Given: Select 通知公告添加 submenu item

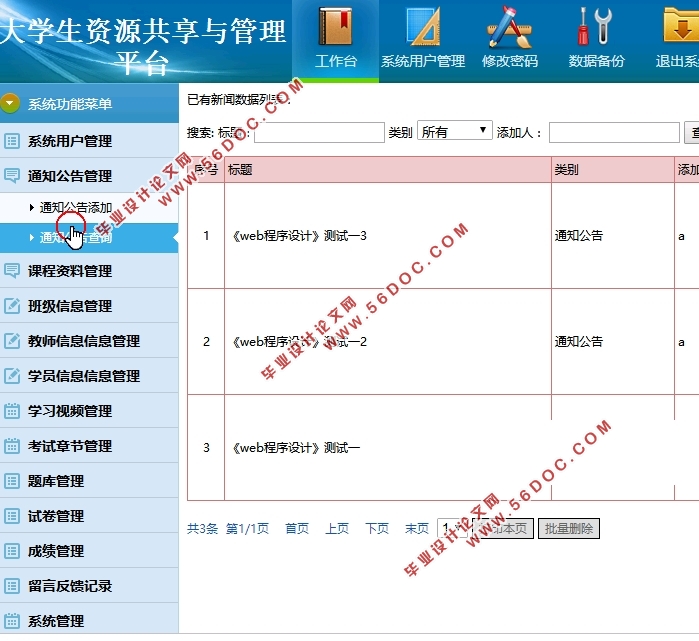Looking at the screenshot, I should (x=76, y=207).
